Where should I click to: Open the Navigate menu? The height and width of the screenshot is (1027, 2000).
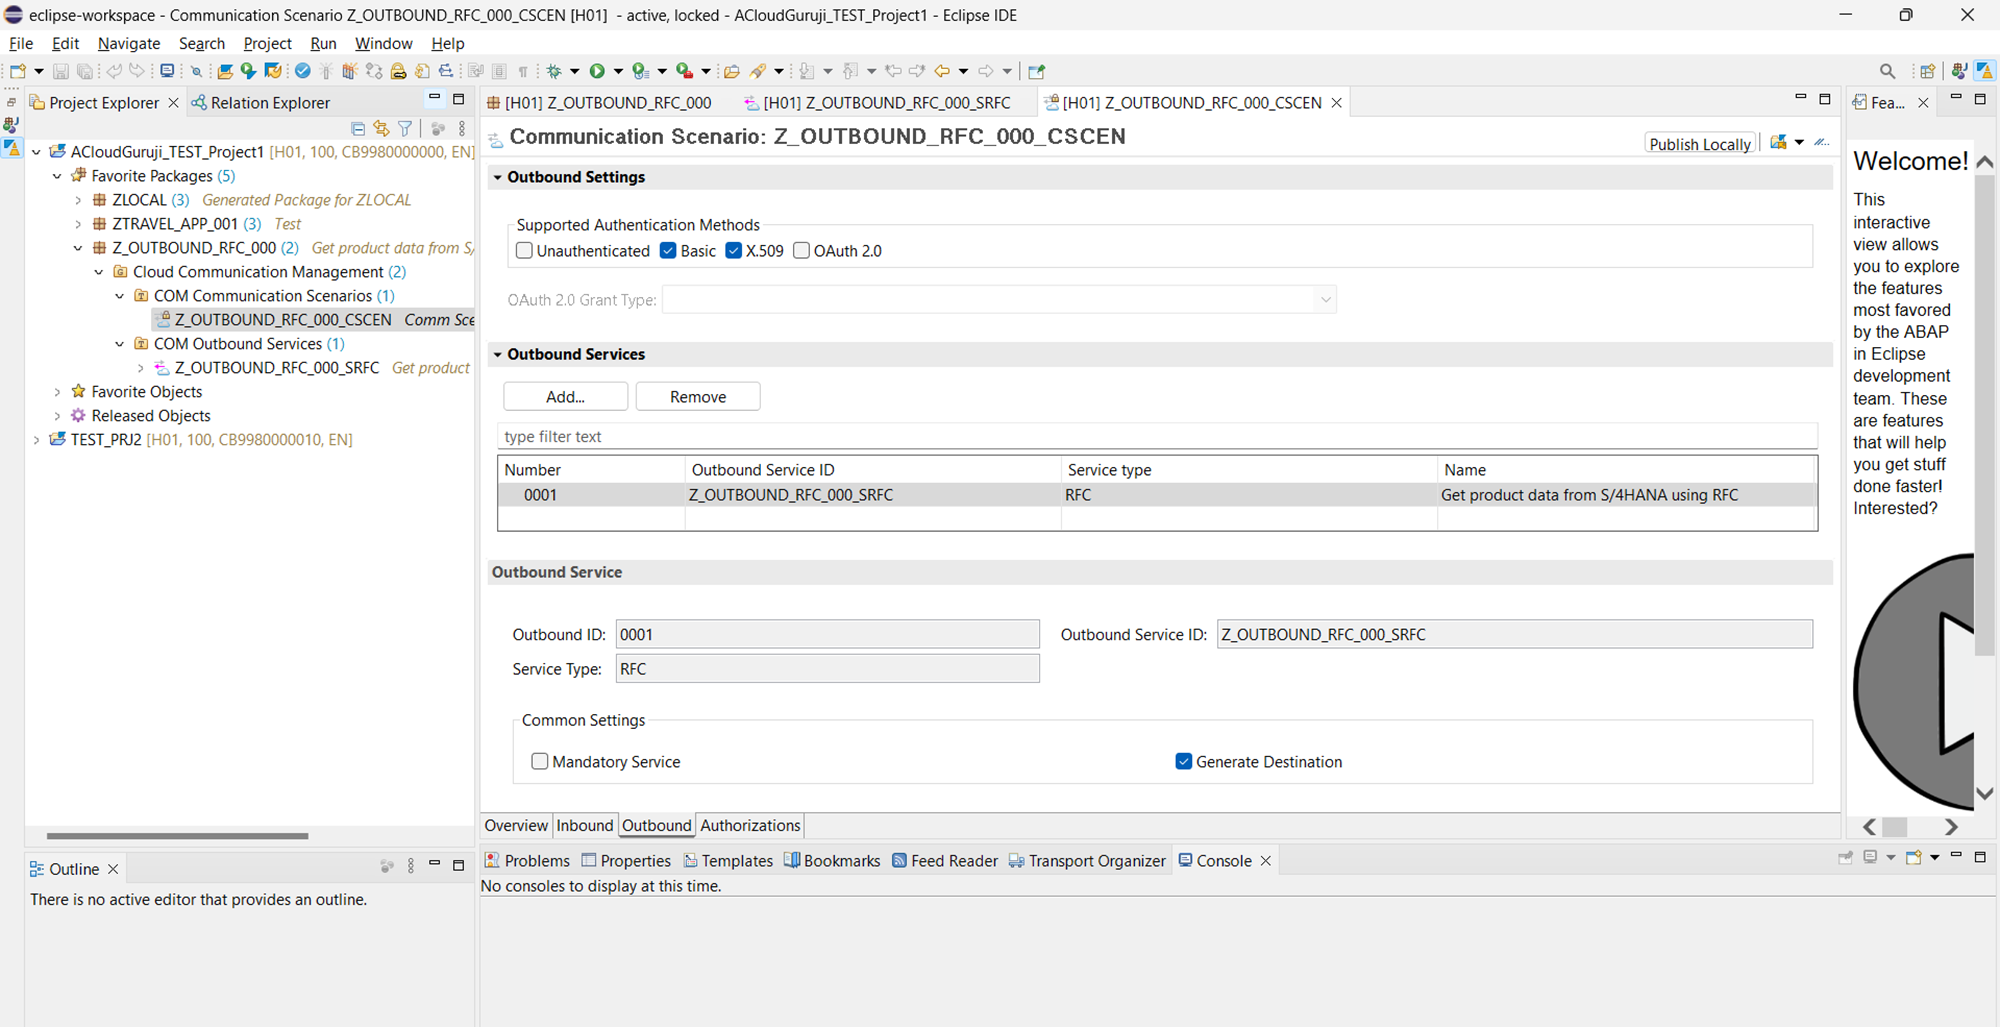[129, 44]
